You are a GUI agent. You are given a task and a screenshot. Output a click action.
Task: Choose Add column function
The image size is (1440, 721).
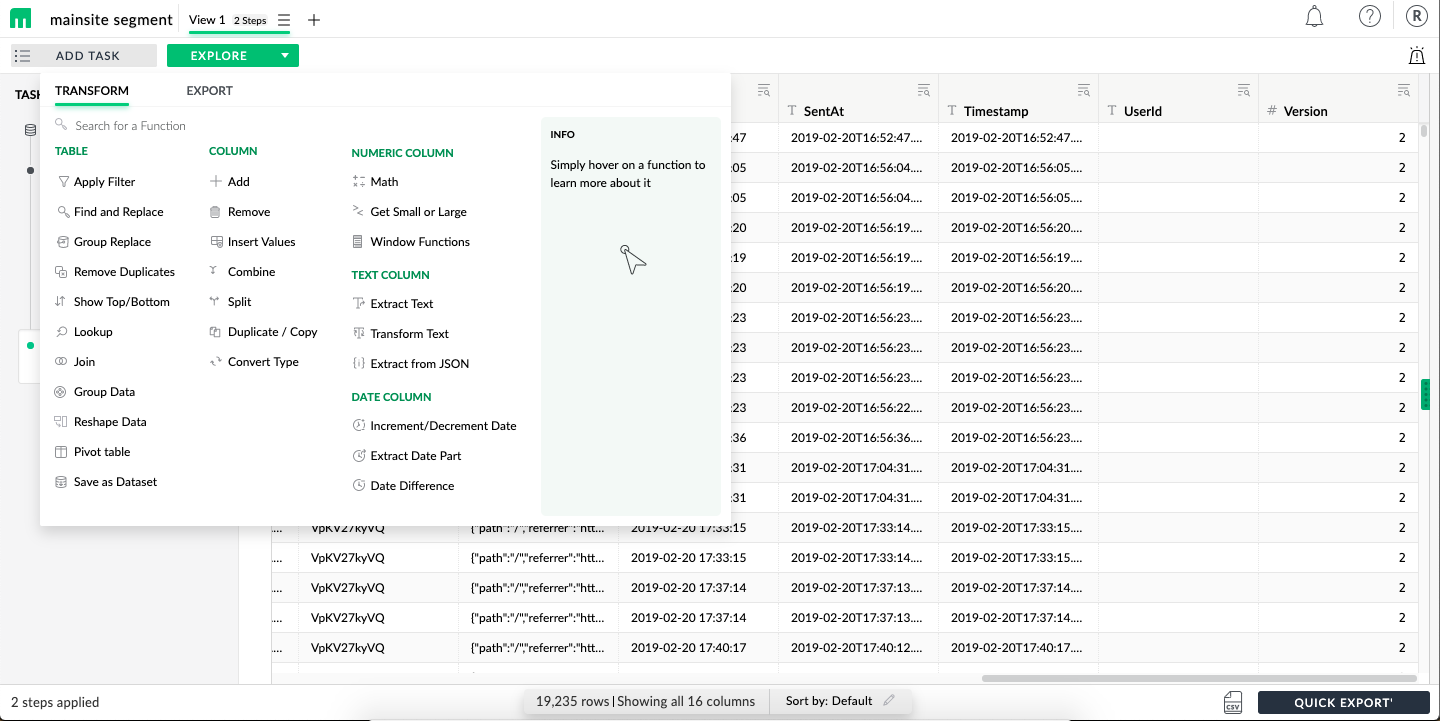coord(230,182)
